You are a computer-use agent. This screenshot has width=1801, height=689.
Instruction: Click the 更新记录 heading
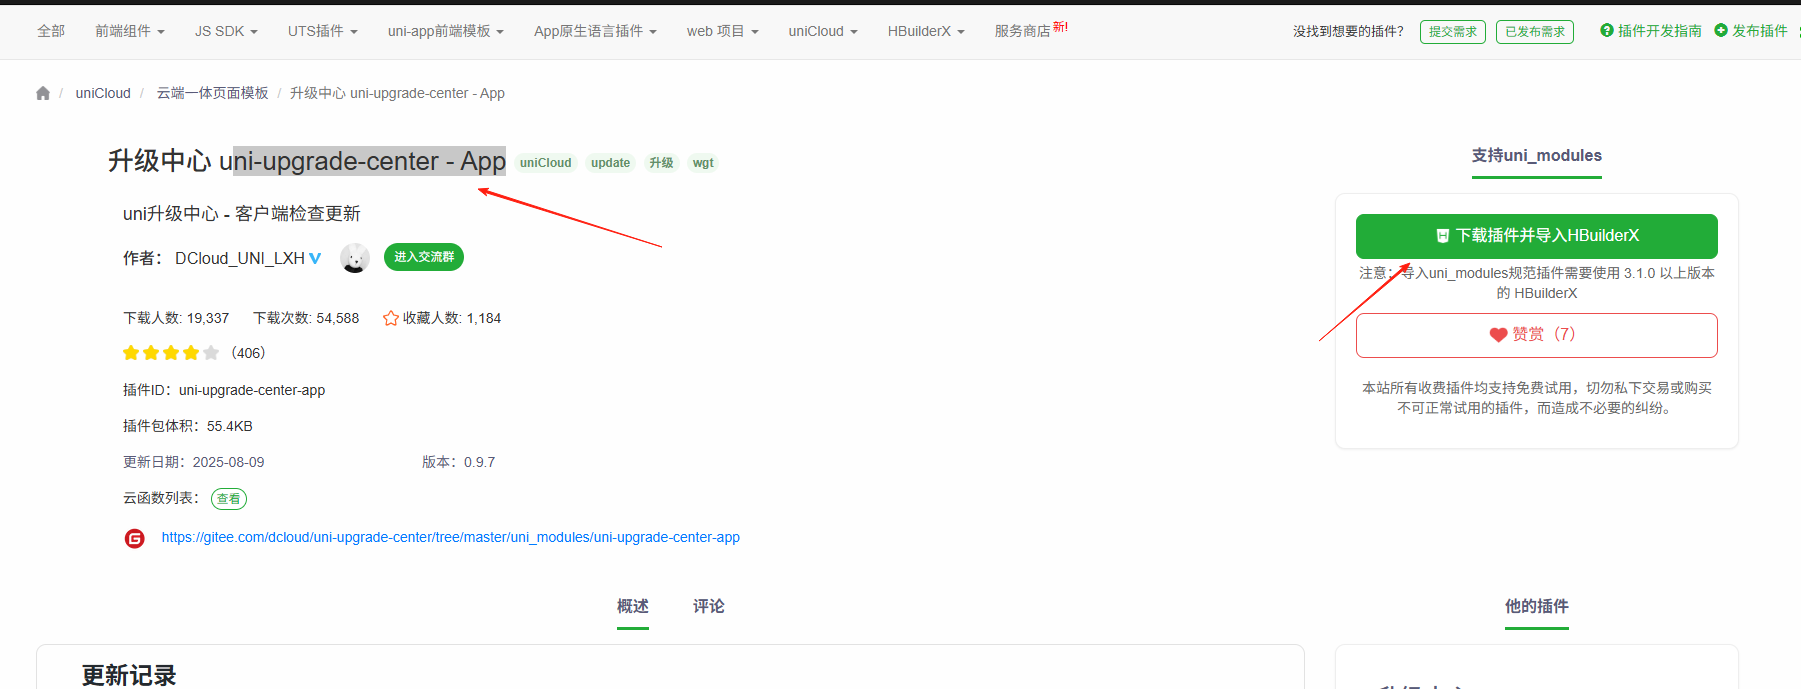129,676
